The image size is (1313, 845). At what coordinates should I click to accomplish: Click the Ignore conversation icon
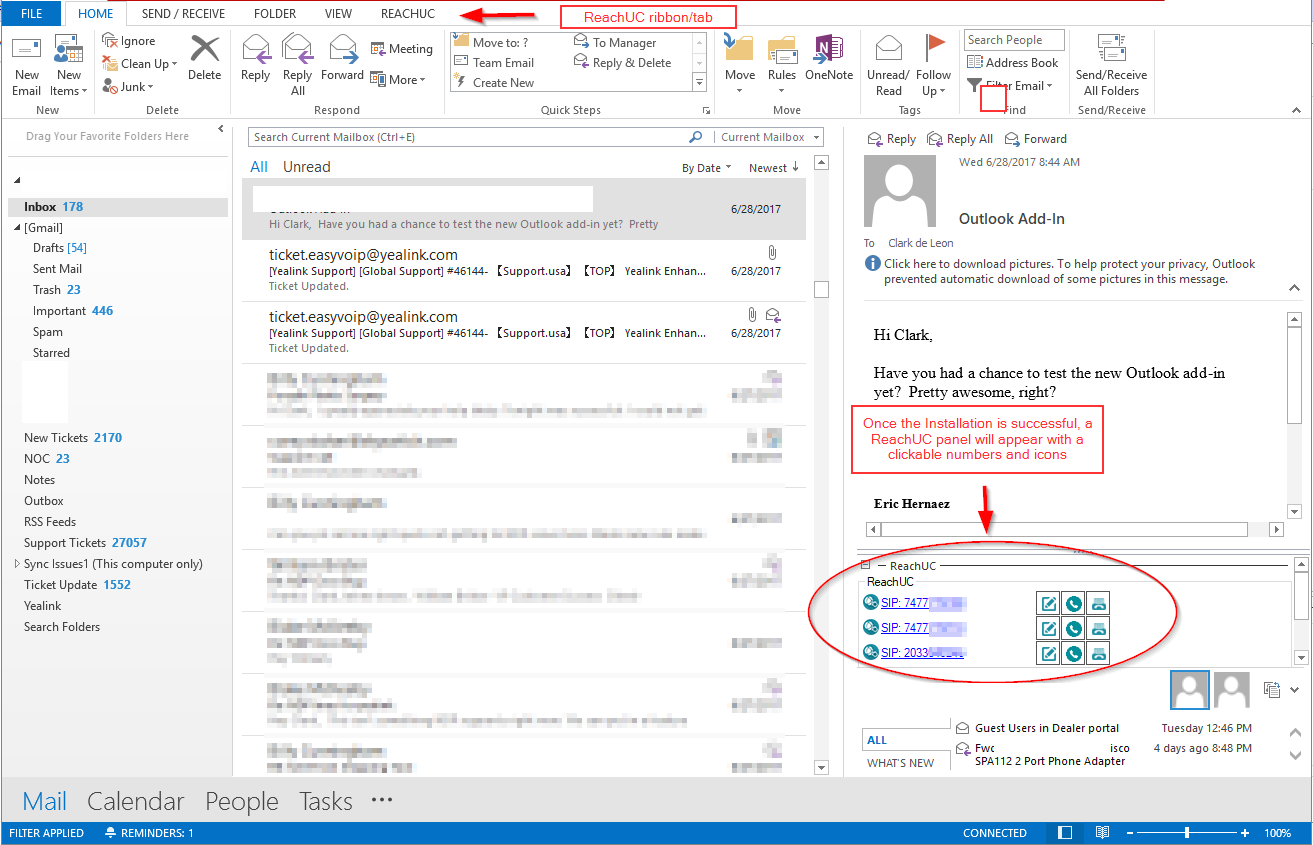111,41
